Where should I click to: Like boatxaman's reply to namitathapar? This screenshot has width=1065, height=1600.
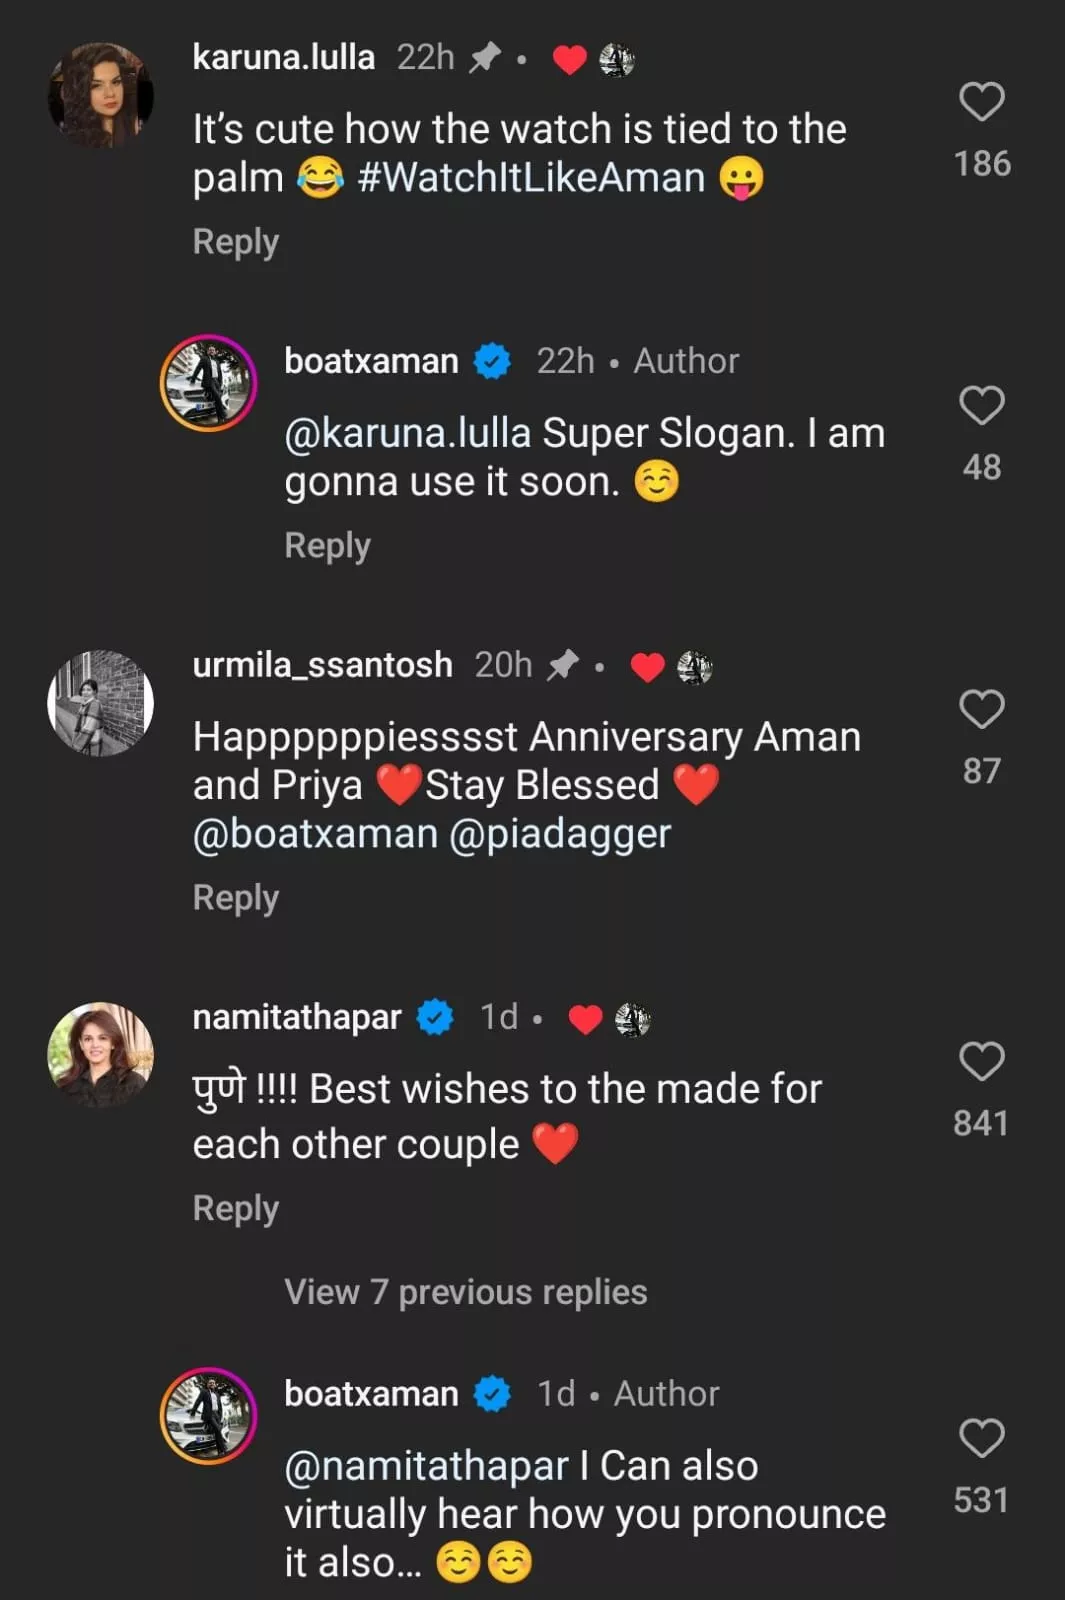pos(981,1439)
